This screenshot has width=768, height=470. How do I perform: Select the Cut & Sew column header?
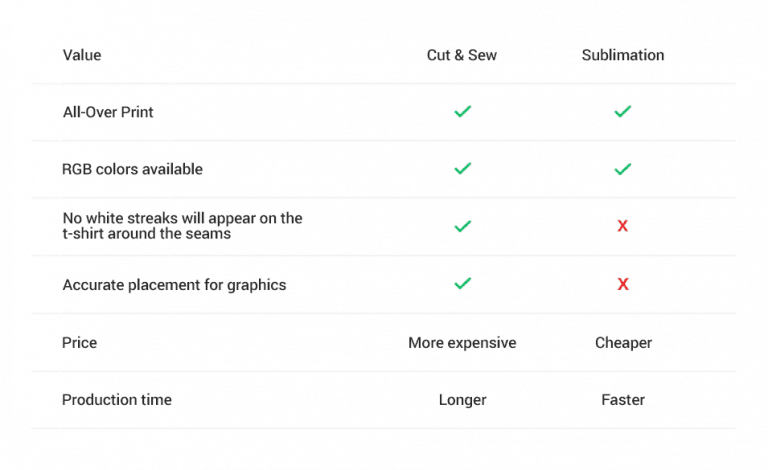(x=462, y=55)
